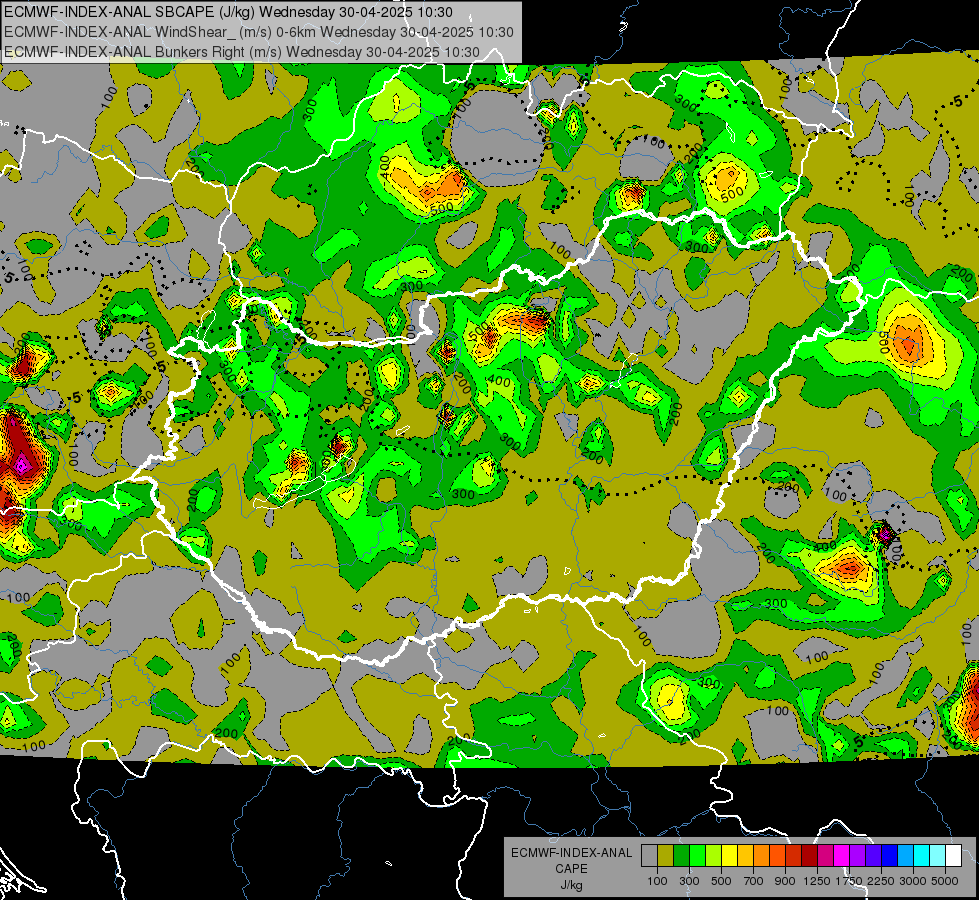This screenshot has height=900, width=979.
Task: Click the legend value 300
Action: click(689, 881)
